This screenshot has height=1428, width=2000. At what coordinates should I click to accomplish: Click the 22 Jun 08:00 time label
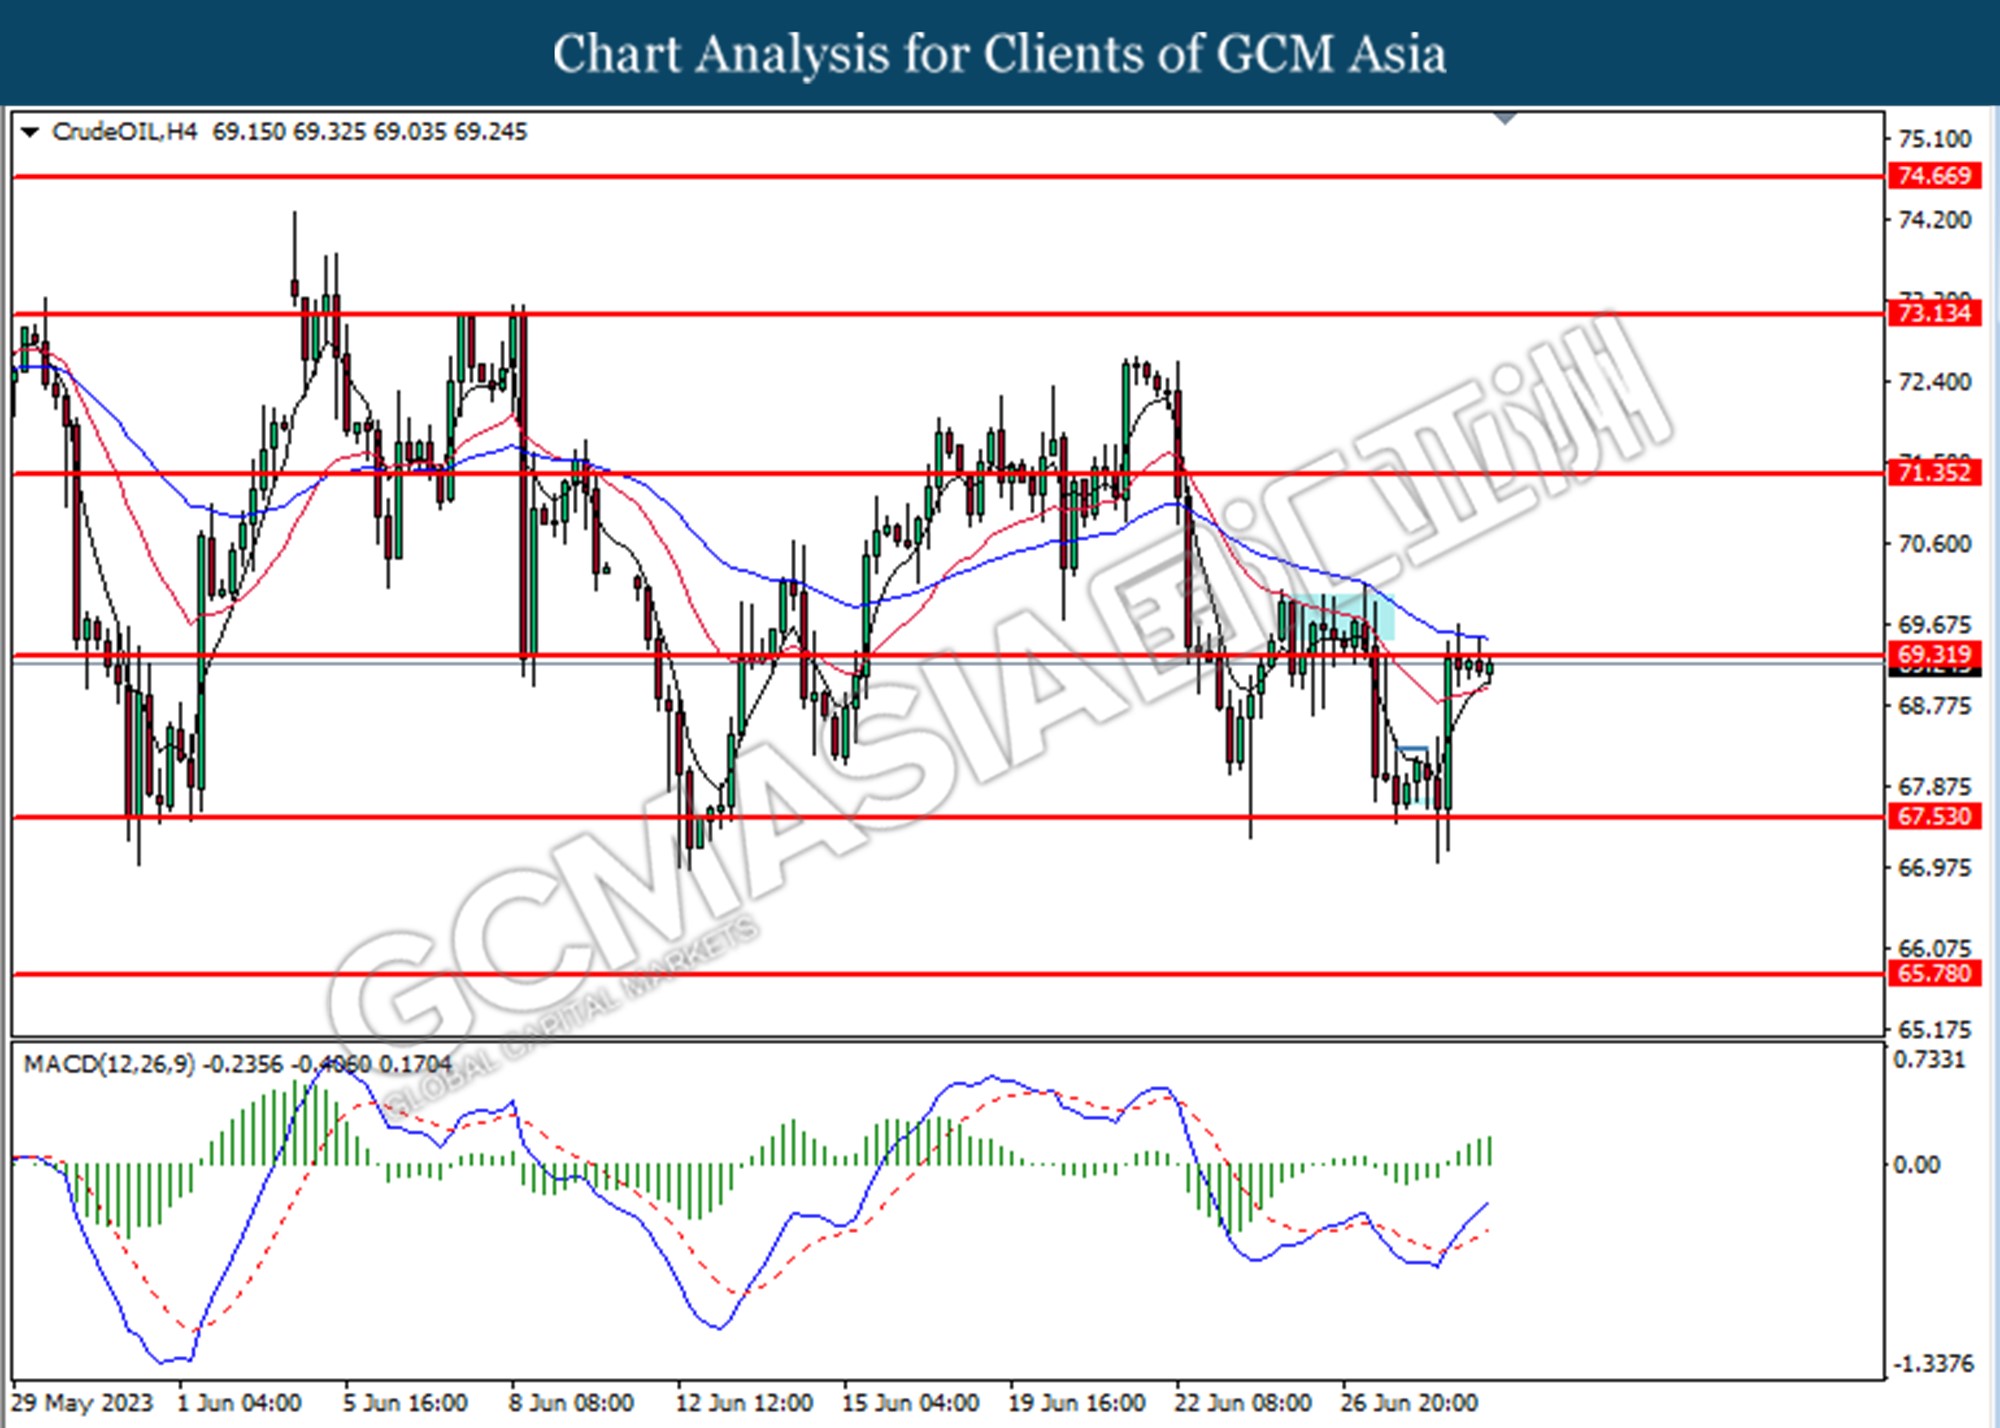pos(1242,1403)
